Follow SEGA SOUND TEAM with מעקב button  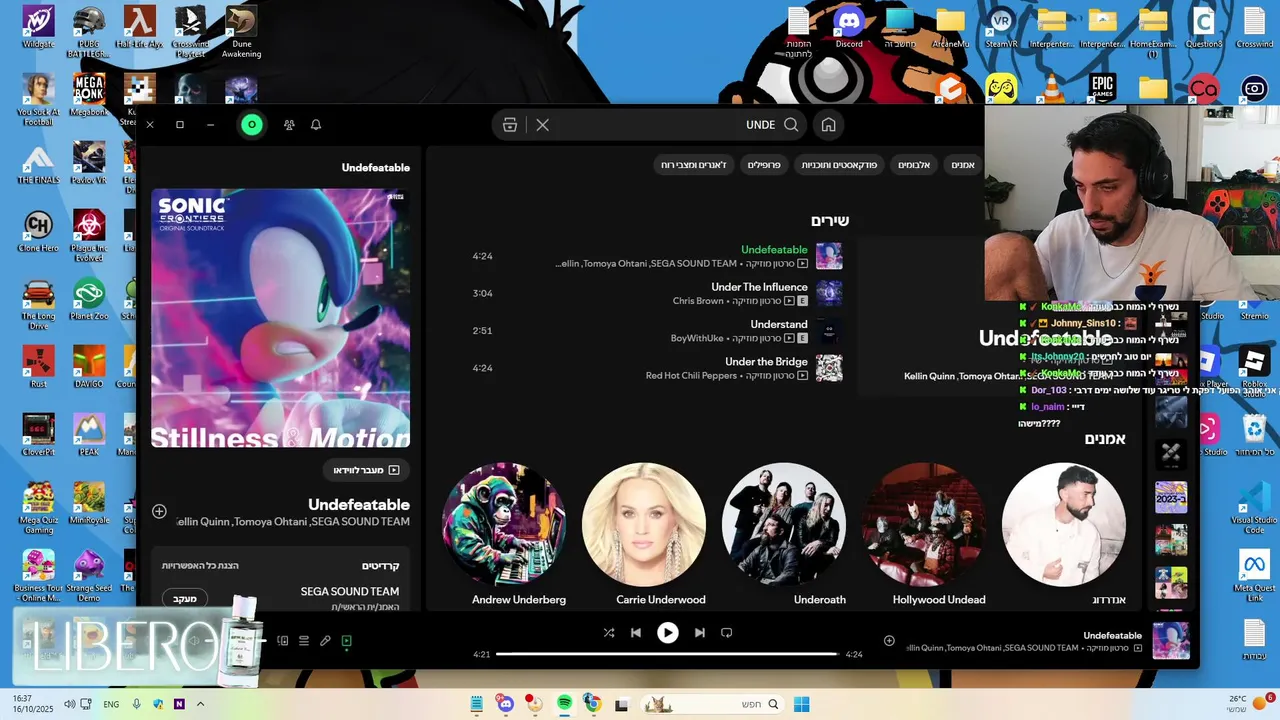tap(185, 598)
